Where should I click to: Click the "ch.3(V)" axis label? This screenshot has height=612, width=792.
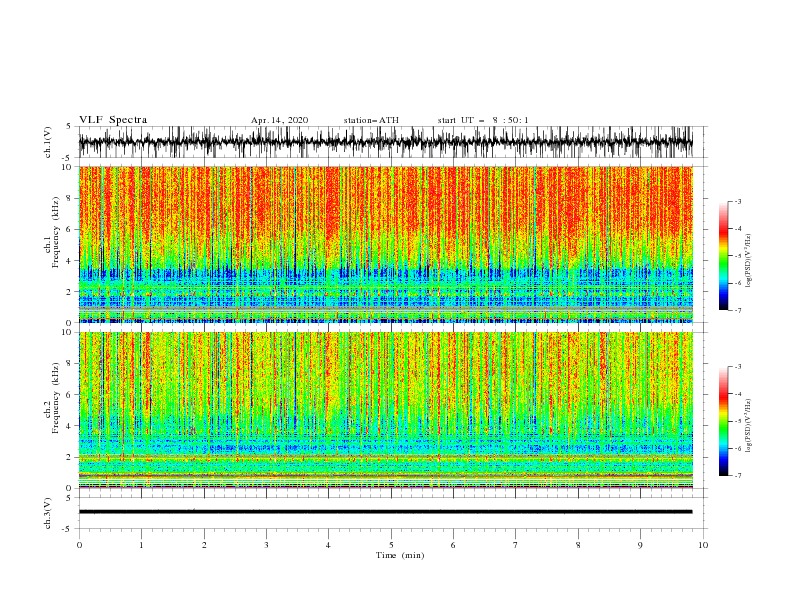[x=48, y=513]
